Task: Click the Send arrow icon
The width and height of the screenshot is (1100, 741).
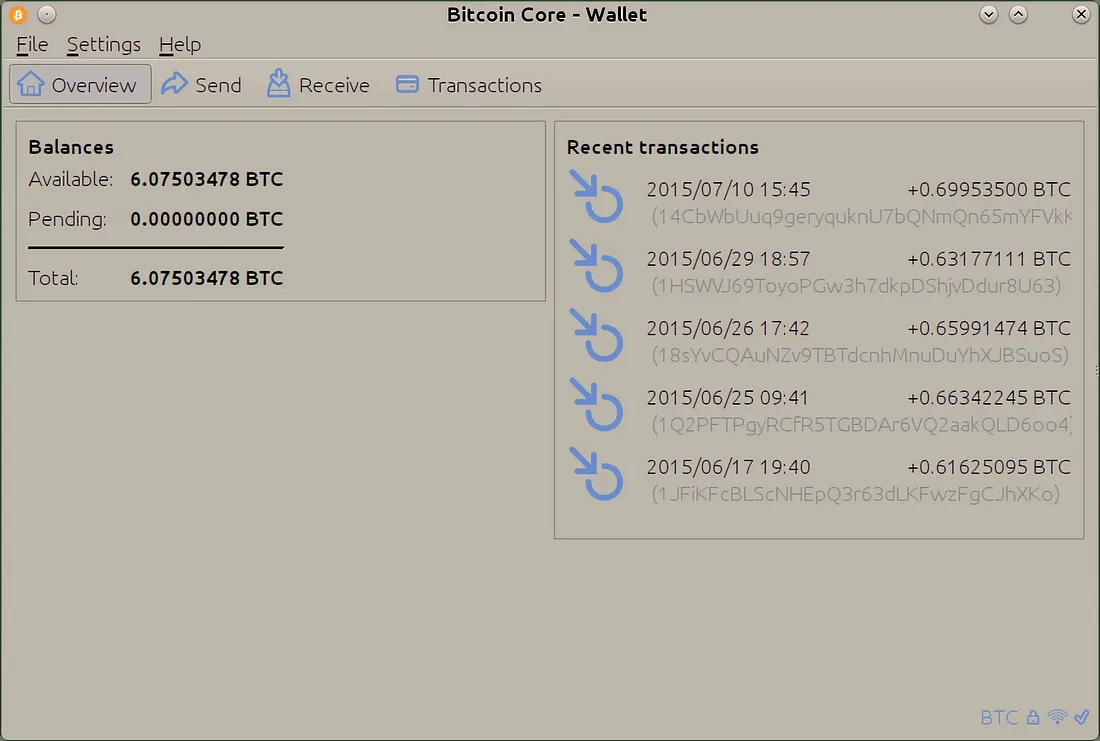Action: point(174,84)
